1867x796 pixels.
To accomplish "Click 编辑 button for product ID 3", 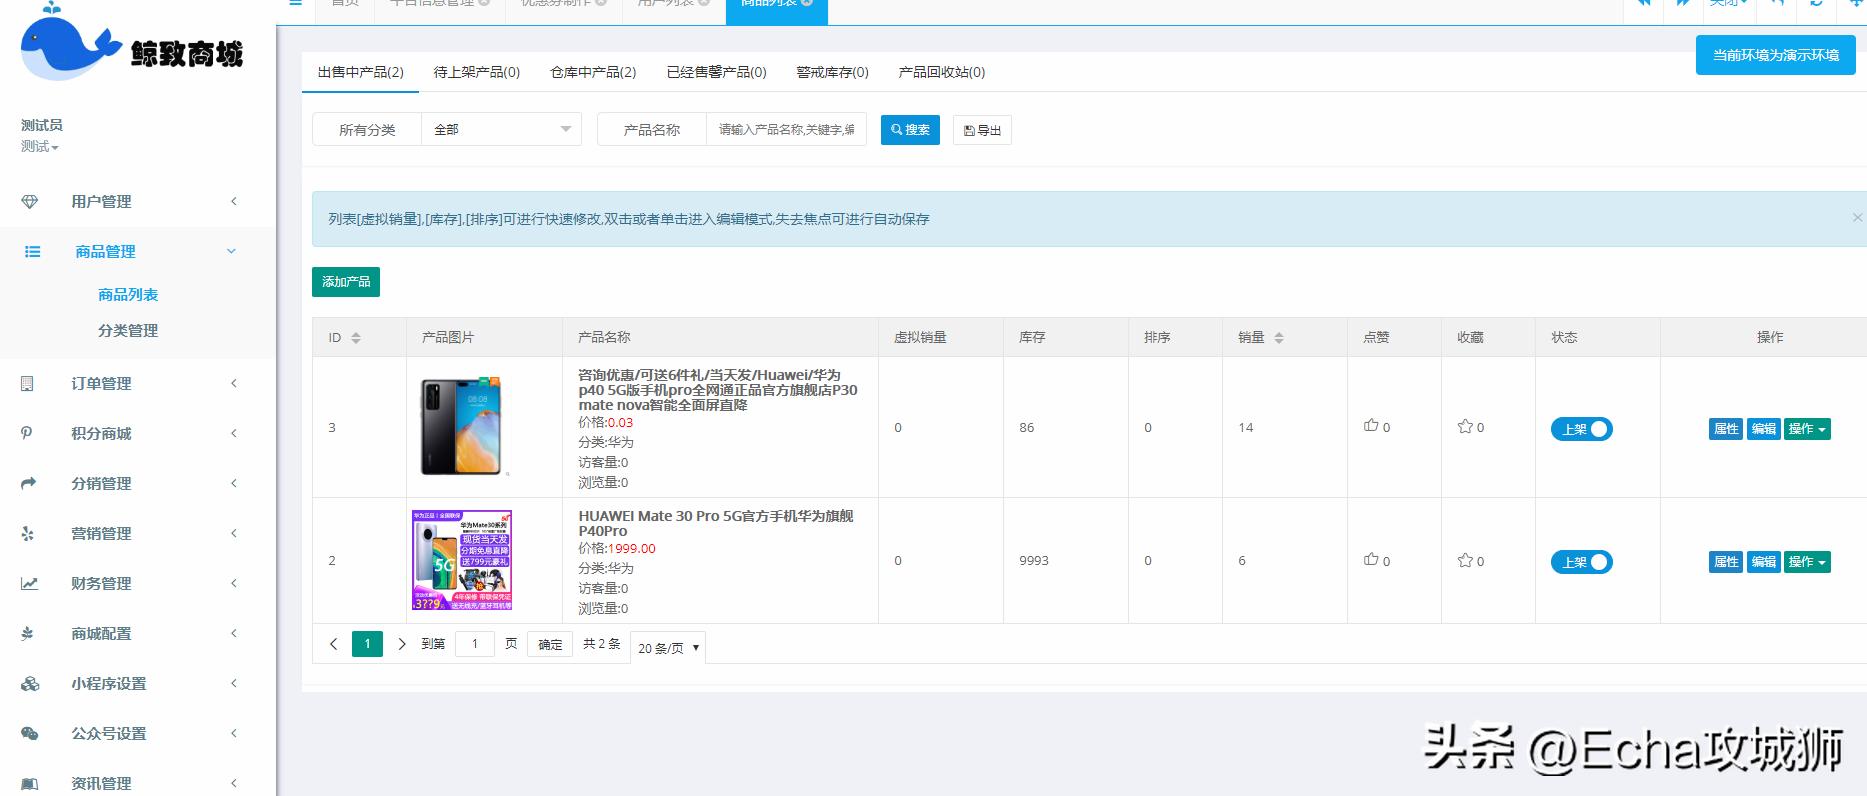I will pyautogui.click(x=1763, y=429).
